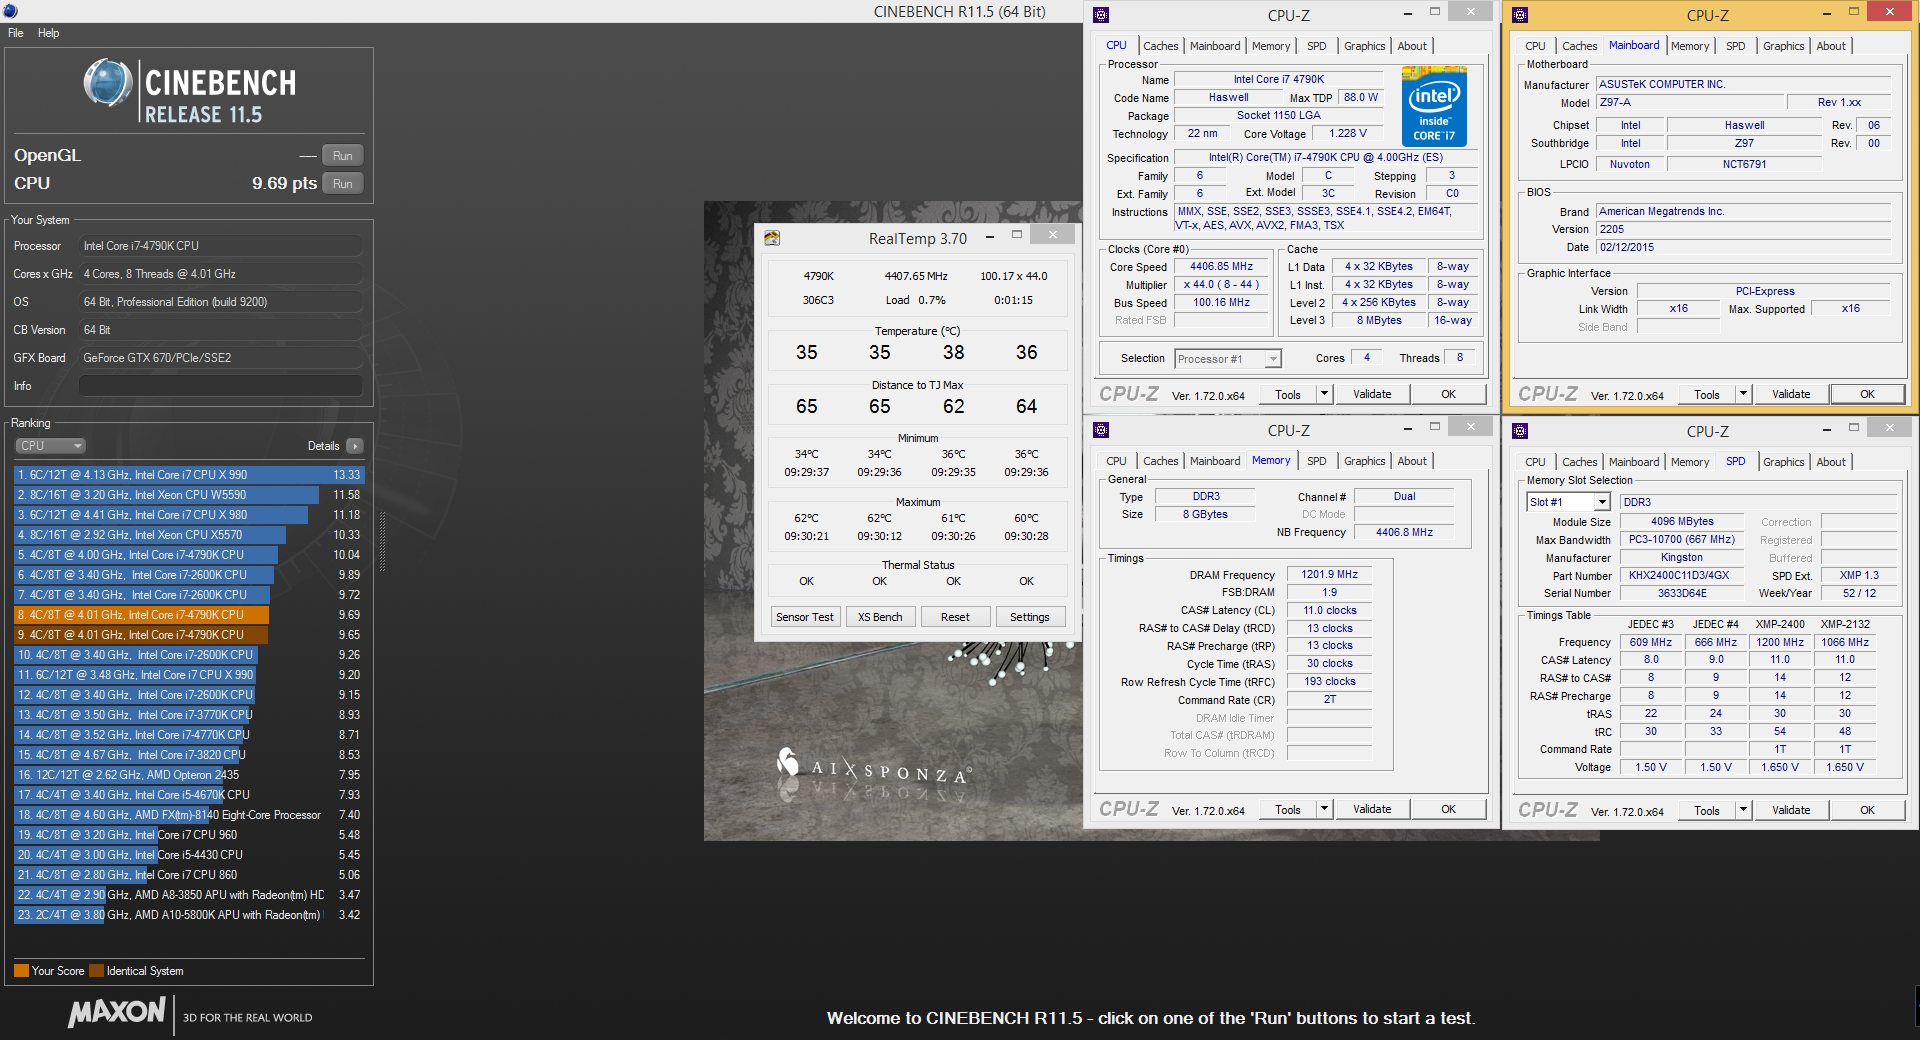Click the RealTemp window title icon
1920x1040 pixels.
[x=772, y=238]
